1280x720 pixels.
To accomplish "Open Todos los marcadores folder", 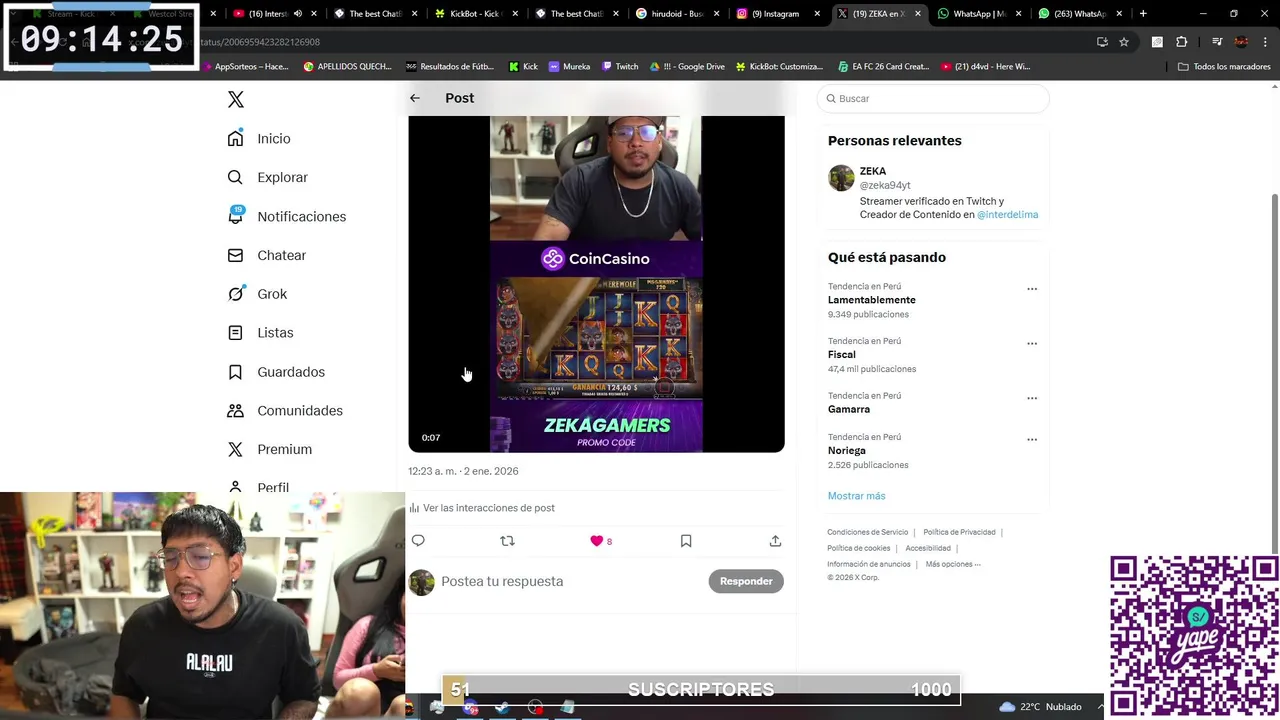I will 1224,67.
